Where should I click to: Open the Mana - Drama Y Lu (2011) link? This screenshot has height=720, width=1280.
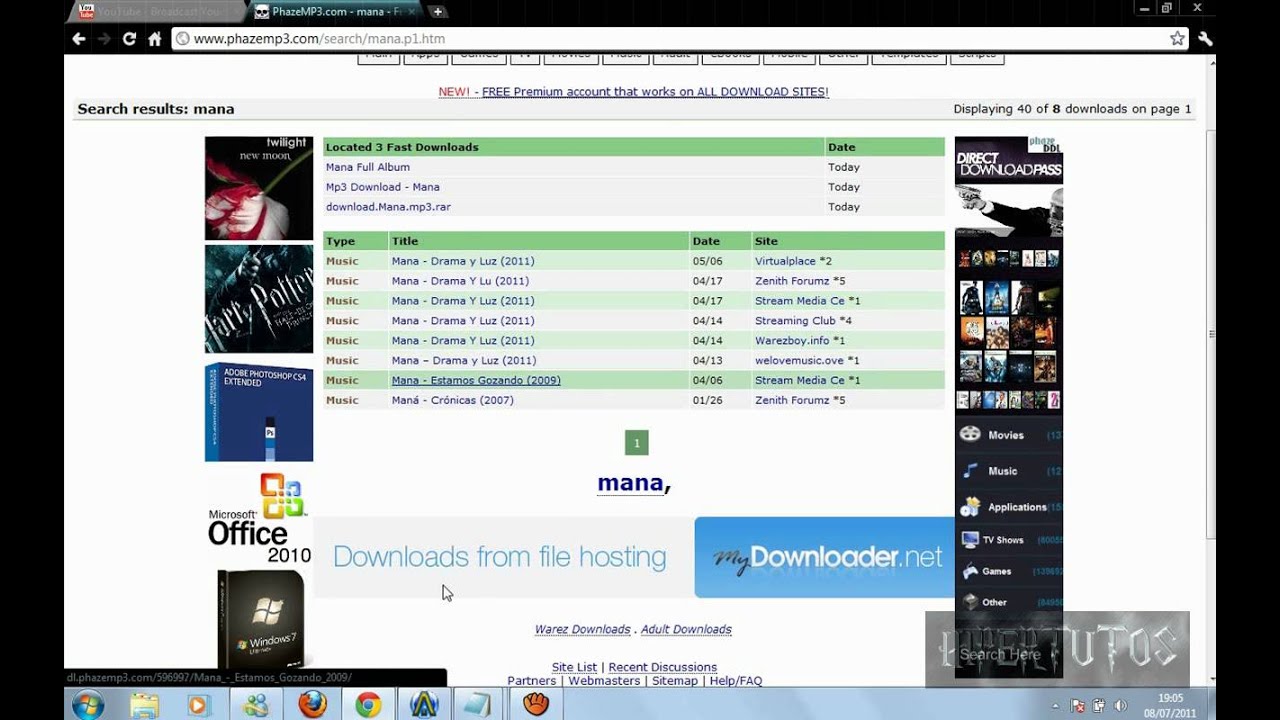460,281
